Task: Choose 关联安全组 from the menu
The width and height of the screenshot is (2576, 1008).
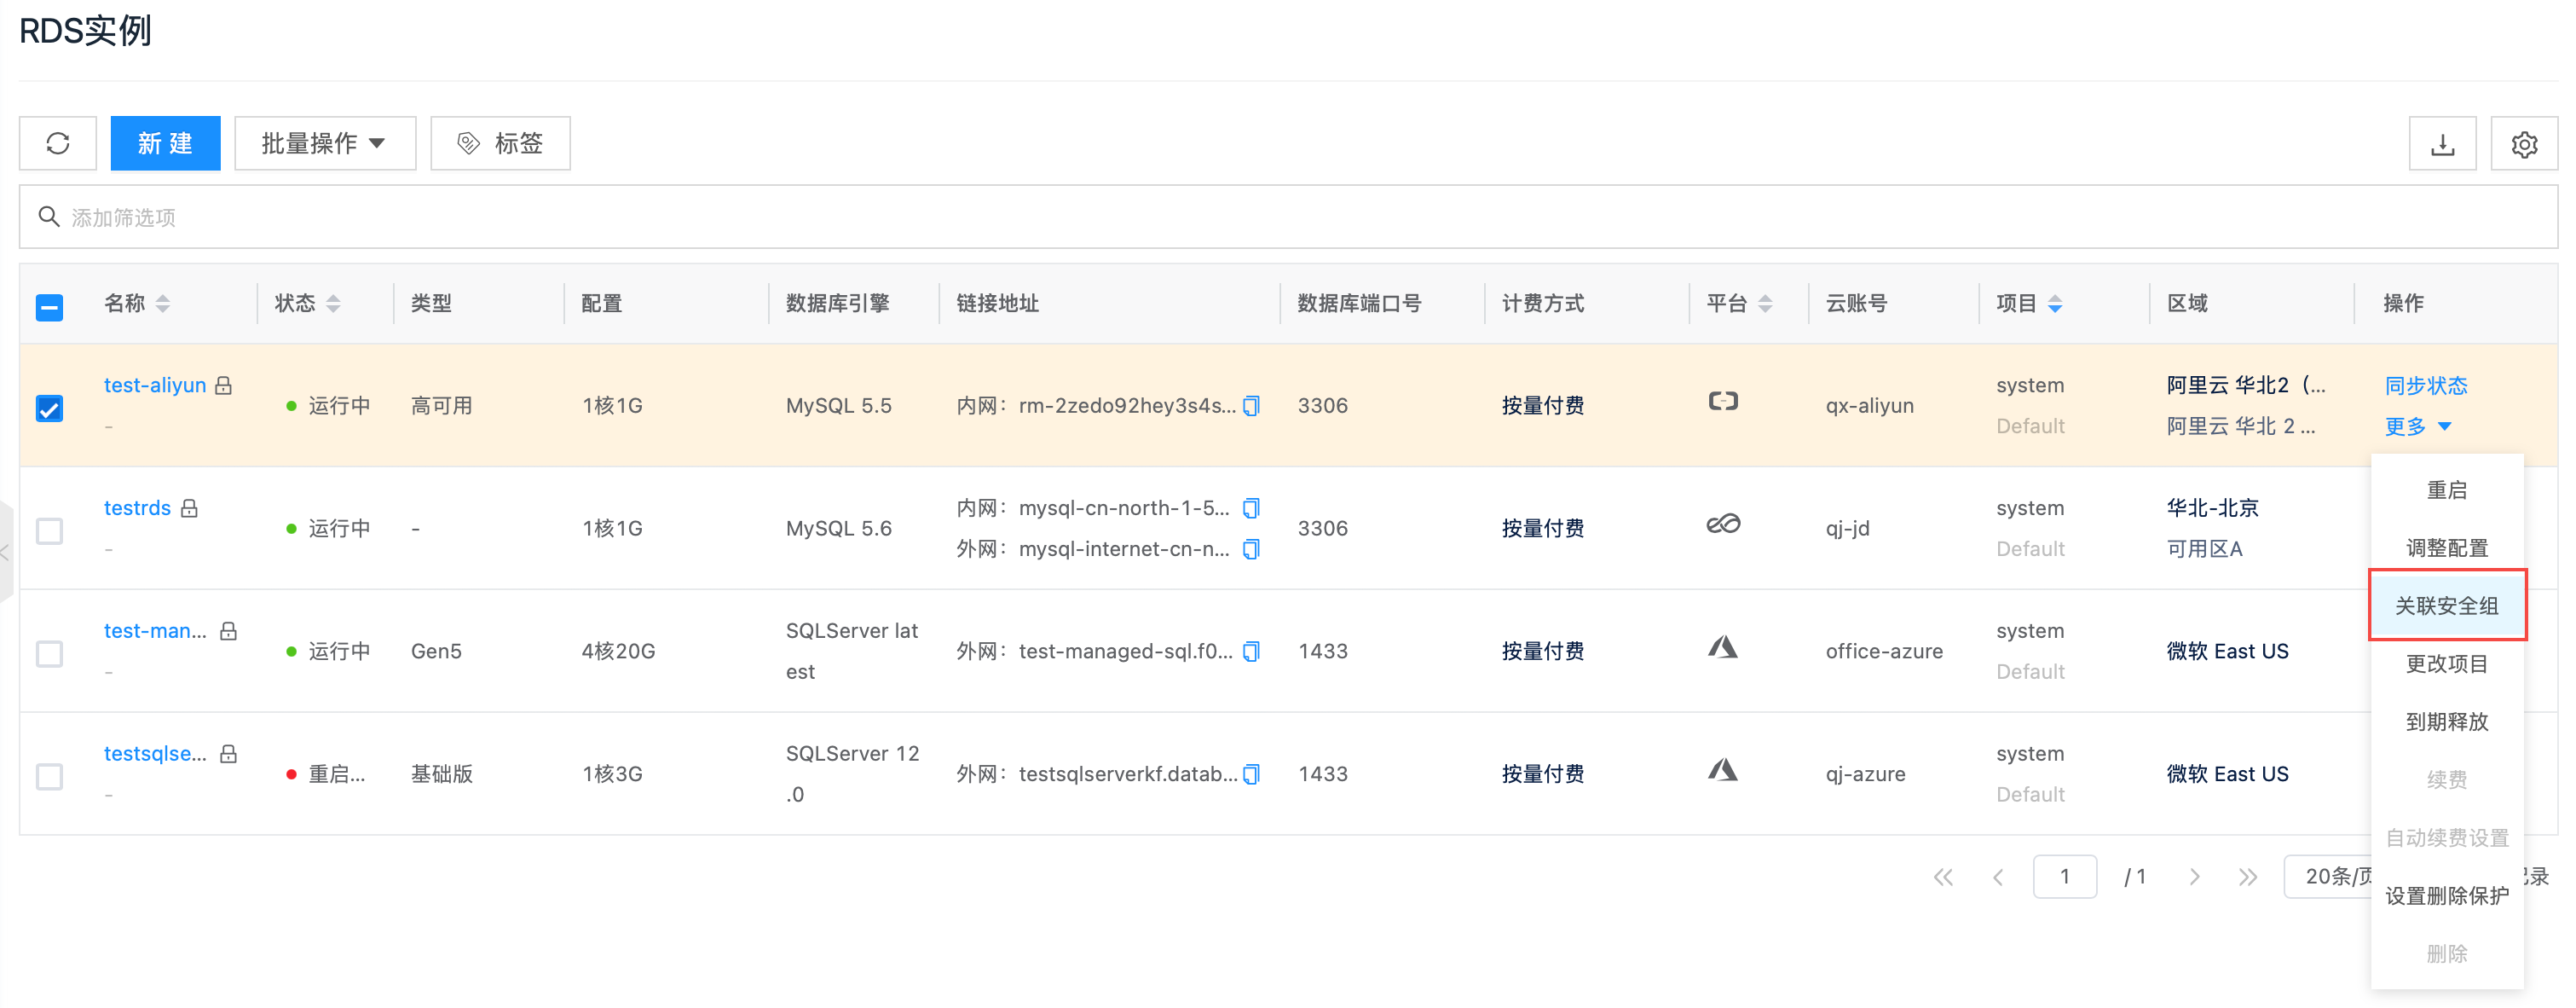Action: (2446, 605)
